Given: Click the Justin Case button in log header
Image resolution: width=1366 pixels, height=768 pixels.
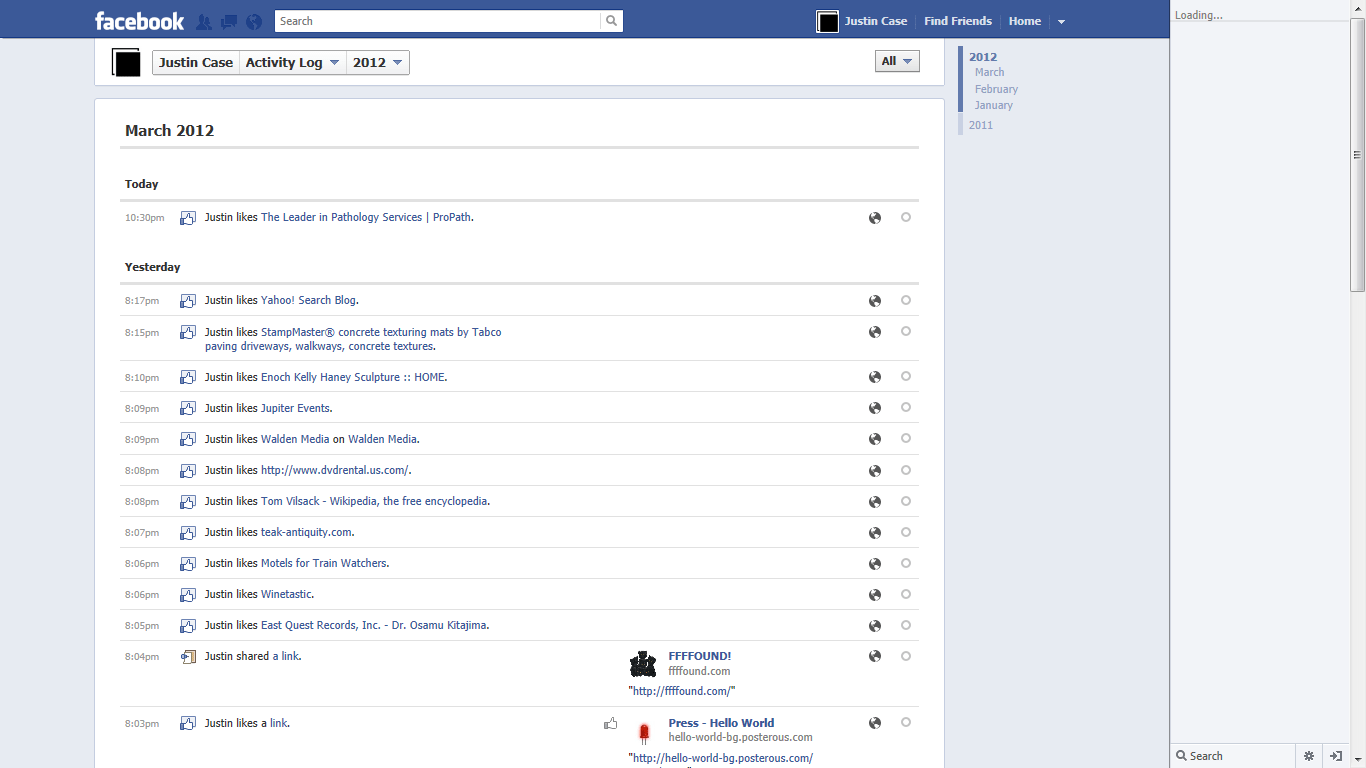Looking at the screenshot, I should pos(196,63).
